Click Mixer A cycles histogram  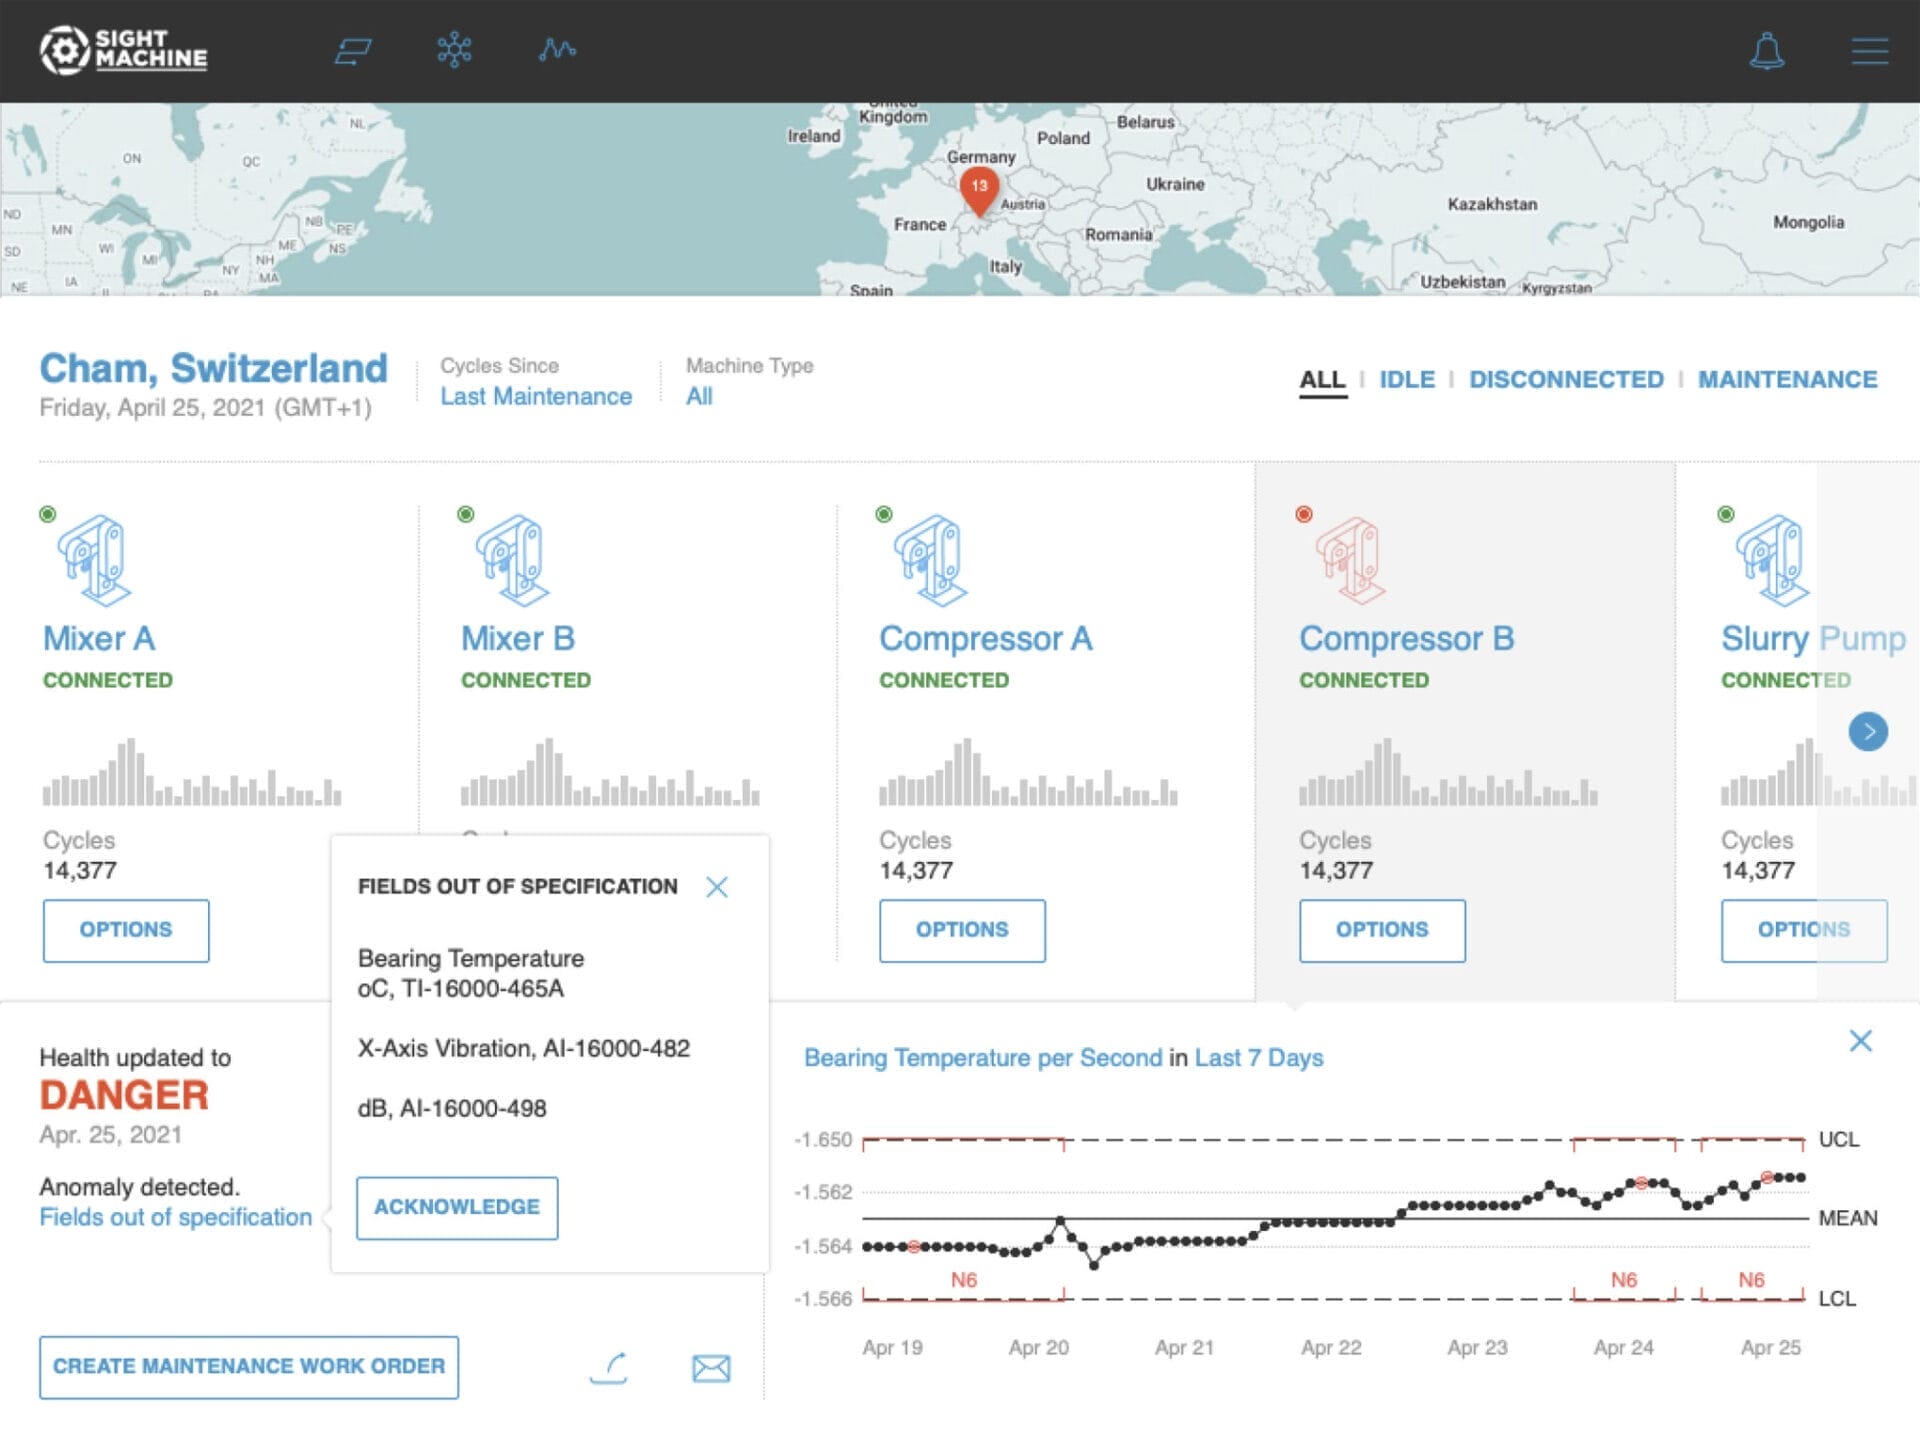(192, 772)
